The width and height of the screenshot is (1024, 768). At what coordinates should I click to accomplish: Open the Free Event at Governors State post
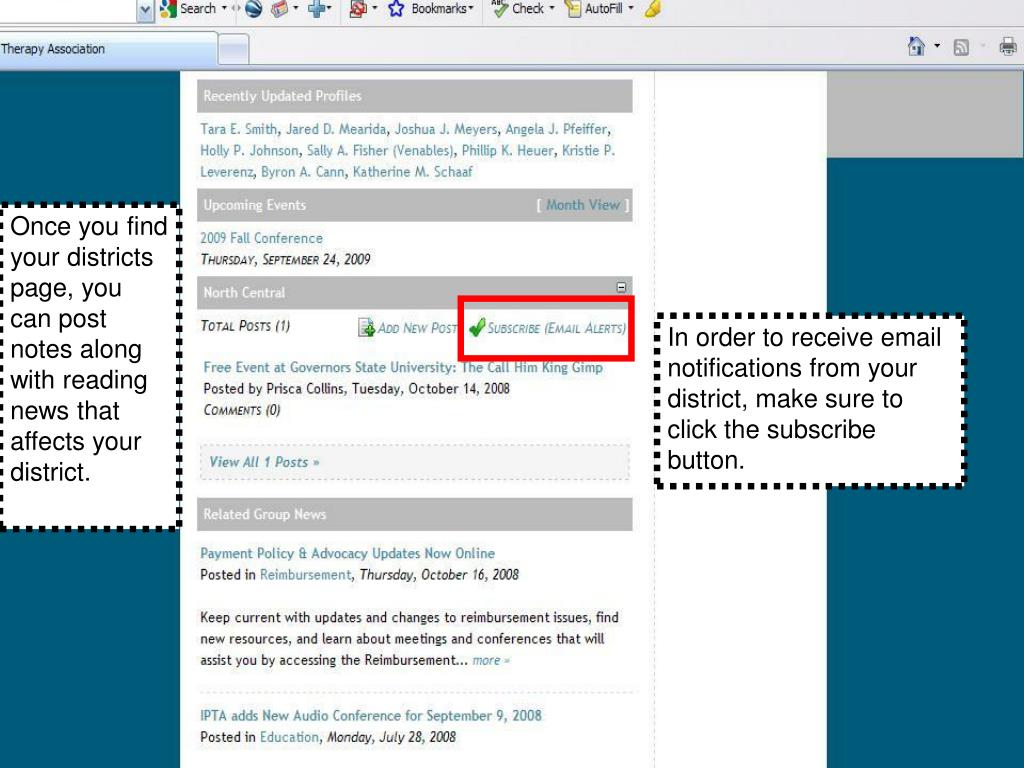[x=403, y=368]
